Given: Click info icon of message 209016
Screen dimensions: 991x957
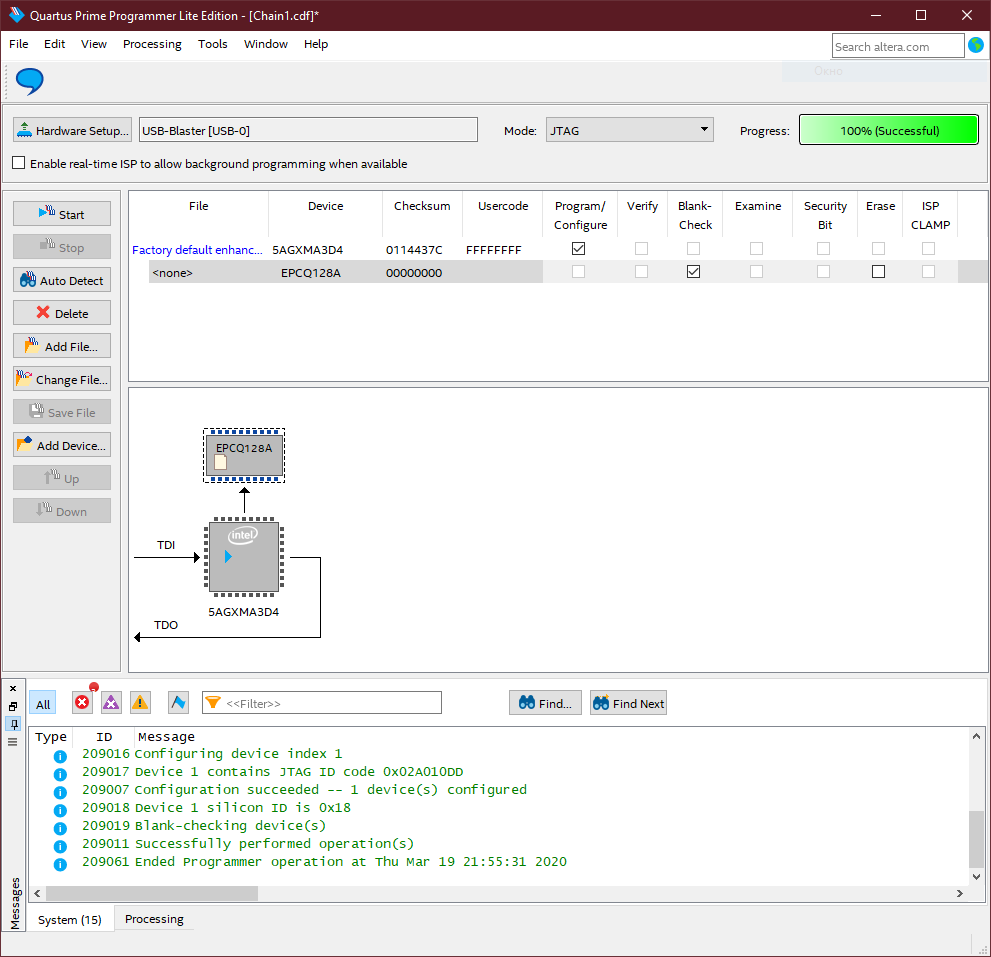Looking at the screenshot, I should coord(60,756).
